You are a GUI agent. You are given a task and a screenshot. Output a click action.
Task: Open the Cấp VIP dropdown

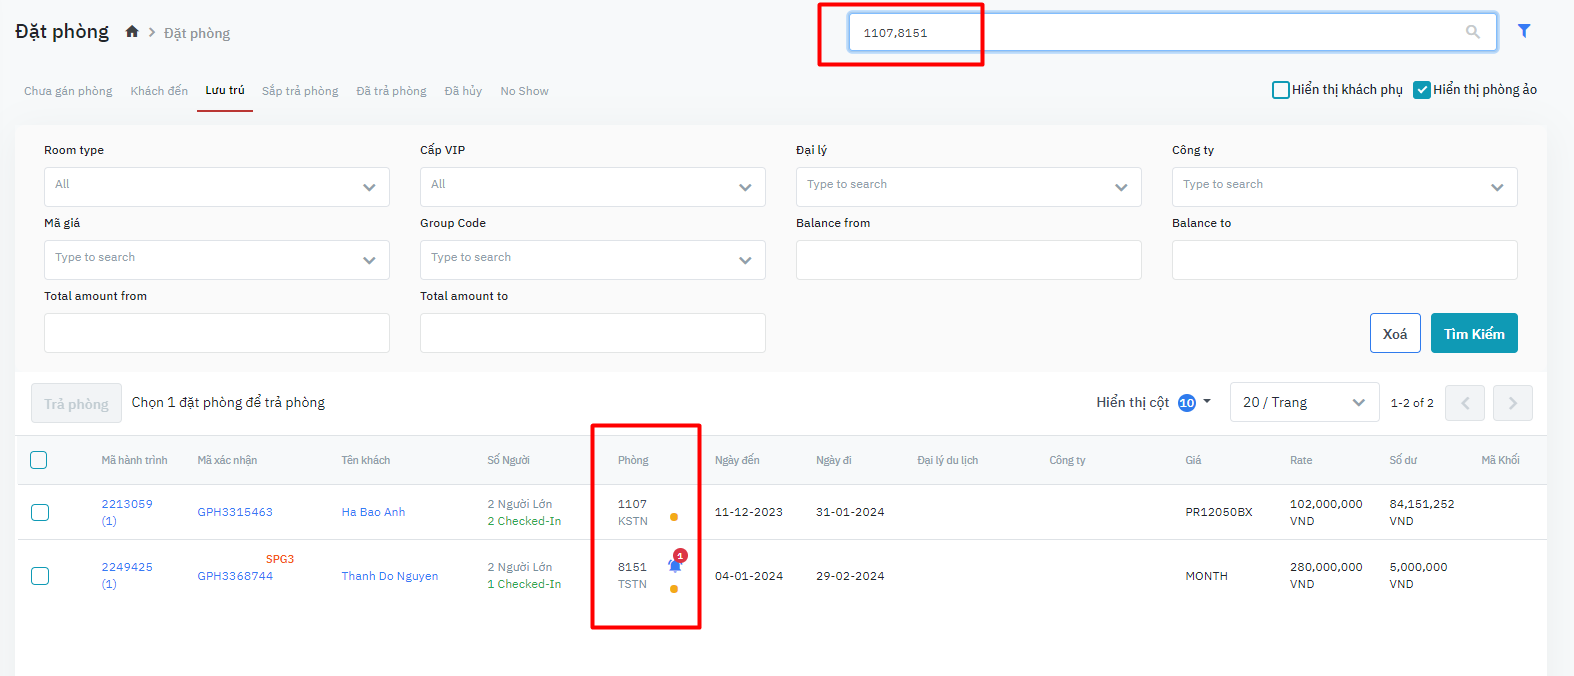coord(592,187)
